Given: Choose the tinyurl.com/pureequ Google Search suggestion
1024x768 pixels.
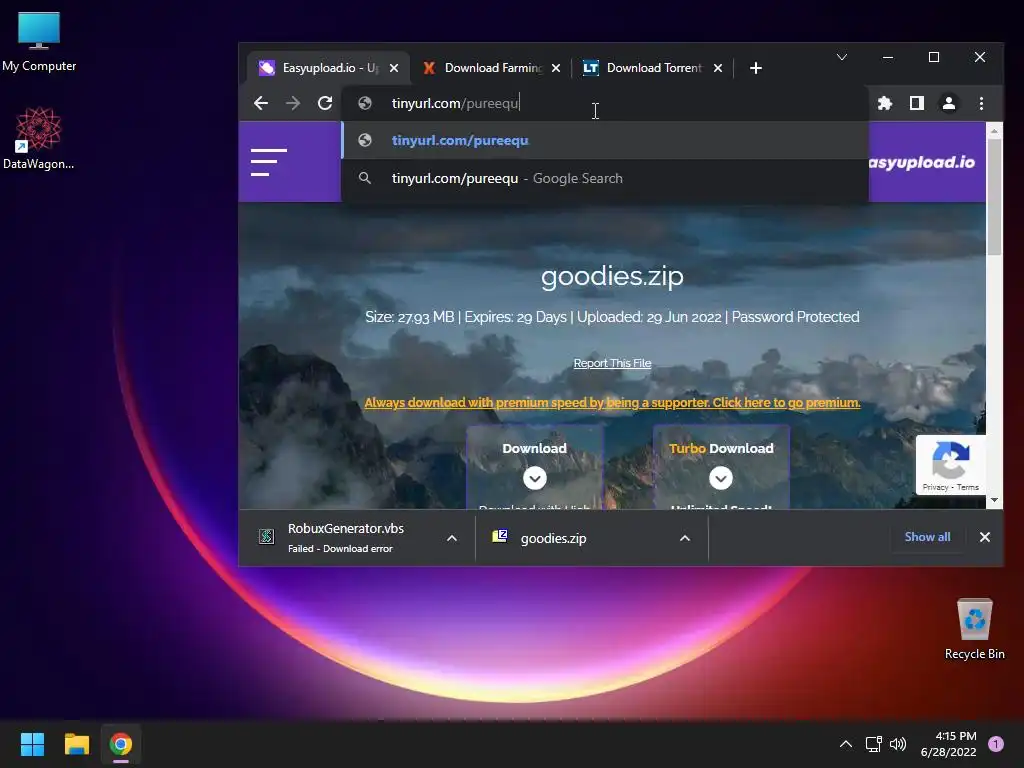Looking at the screenshot, I should point(605,178).
